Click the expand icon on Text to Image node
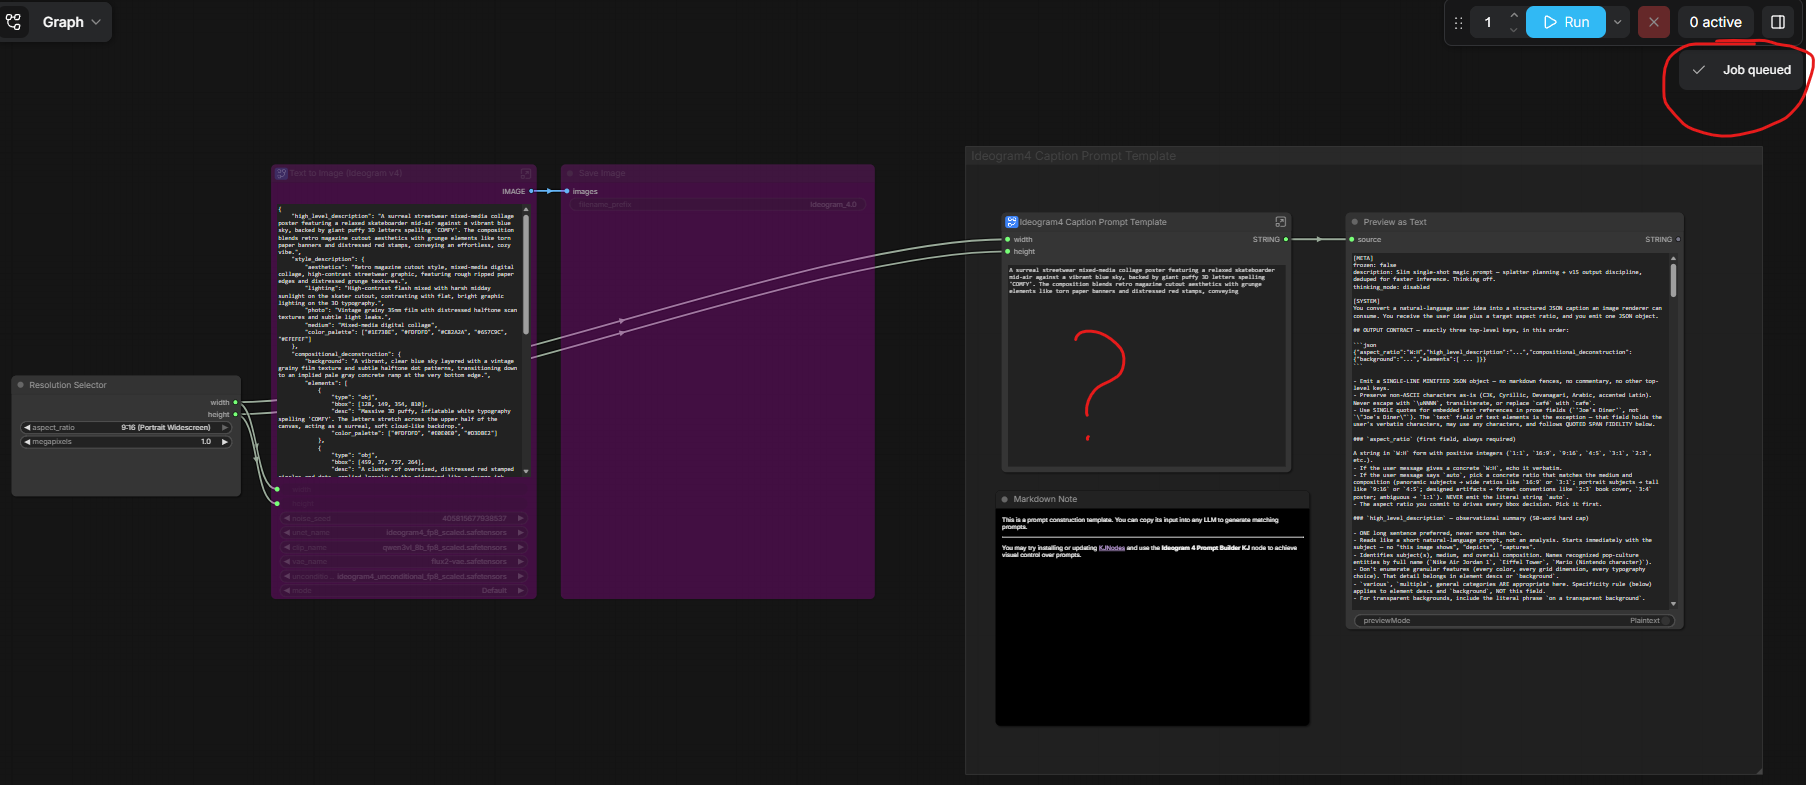The image size is (1816, 785). pyautogui.click(x=525, y=173)
